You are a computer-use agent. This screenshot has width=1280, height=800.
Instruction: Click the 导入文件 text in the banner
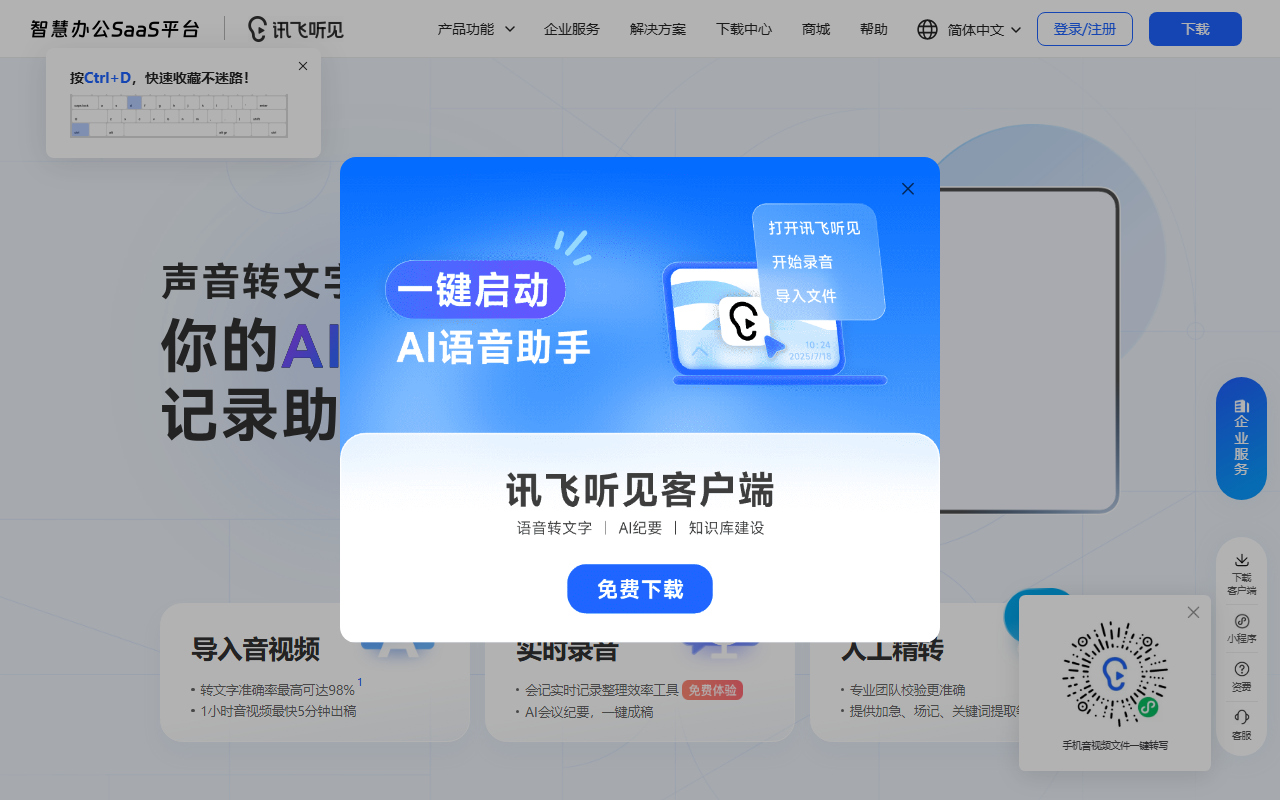pos(806,296)
